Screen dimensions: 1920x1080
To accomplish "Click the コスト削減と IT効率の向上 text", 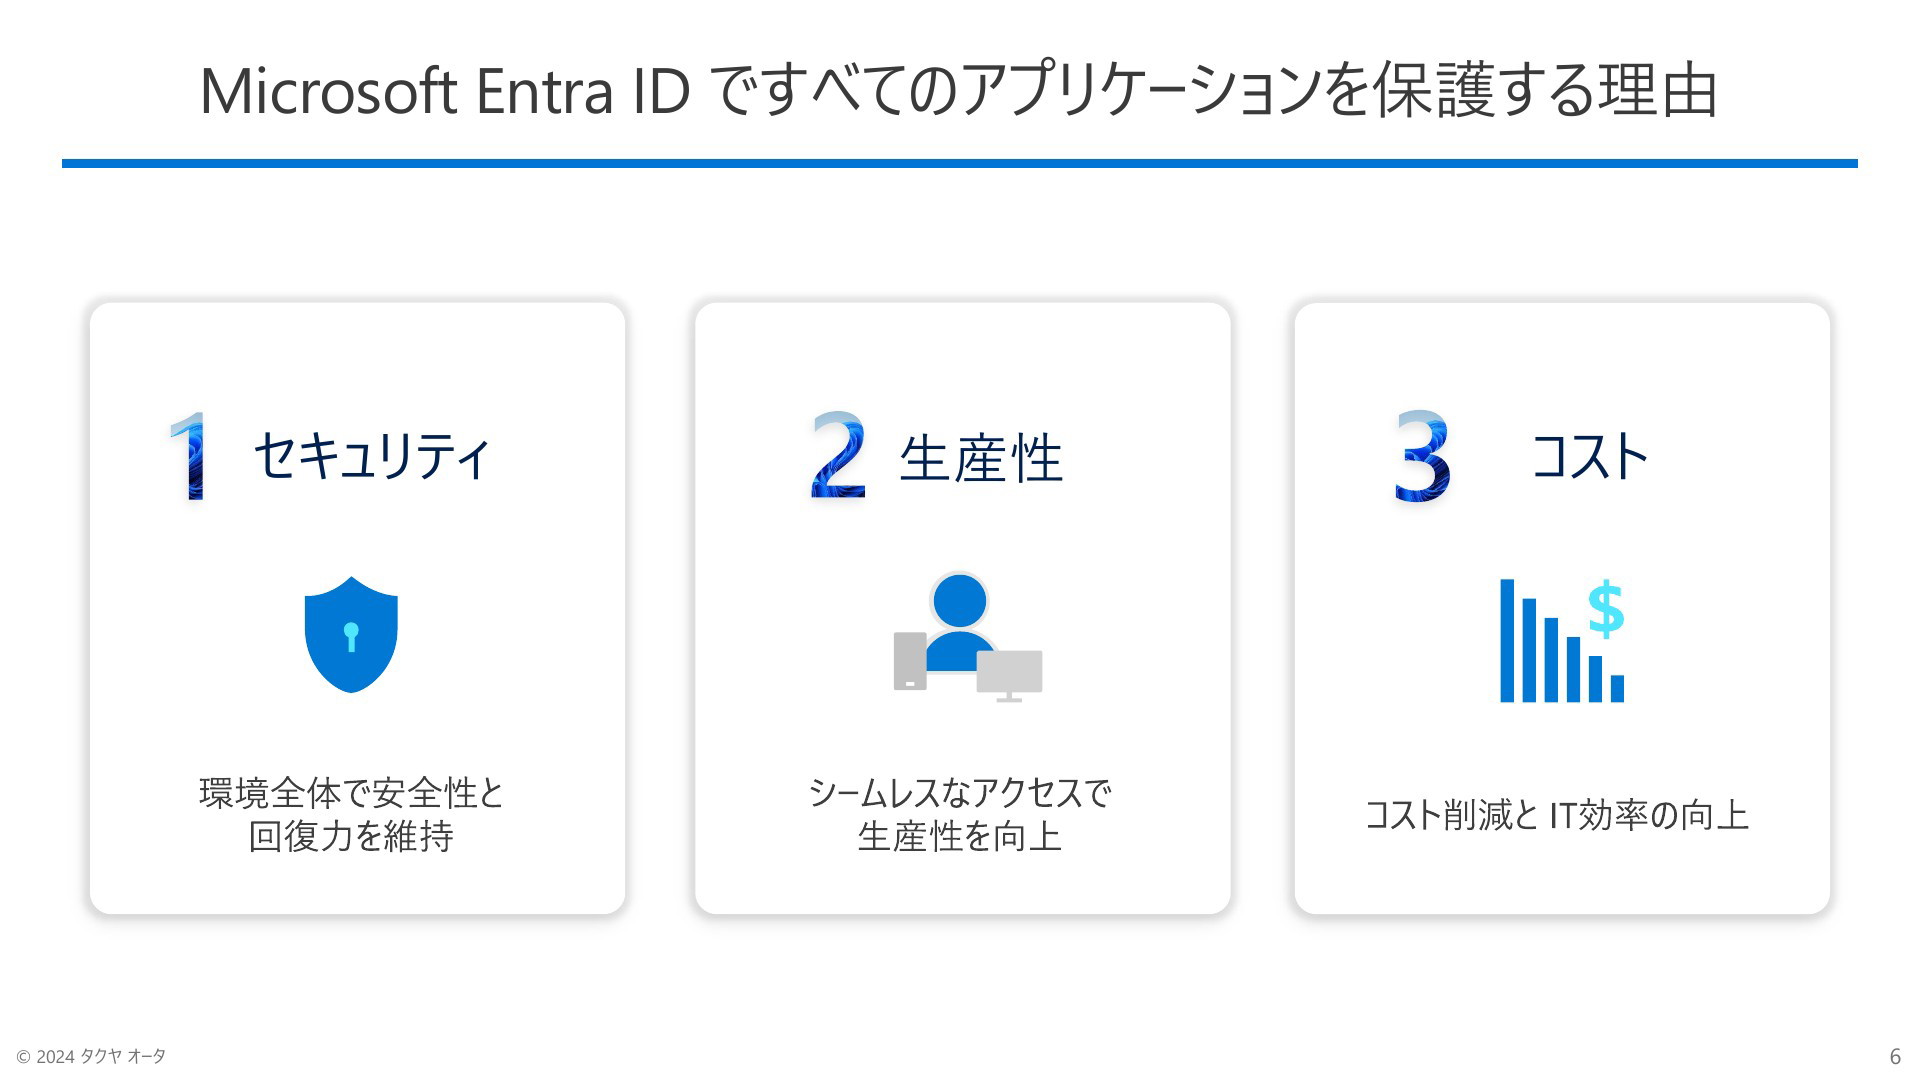I will (x=1557, y=815).
